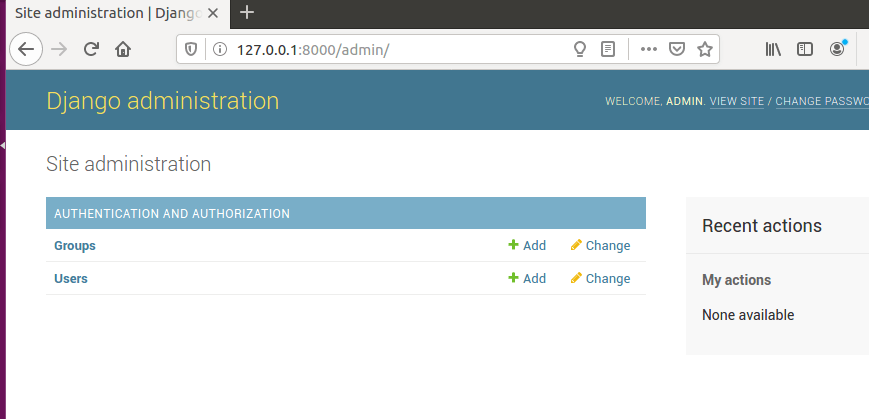
Task: Toggle reader view icon
Action: (608, 50)
